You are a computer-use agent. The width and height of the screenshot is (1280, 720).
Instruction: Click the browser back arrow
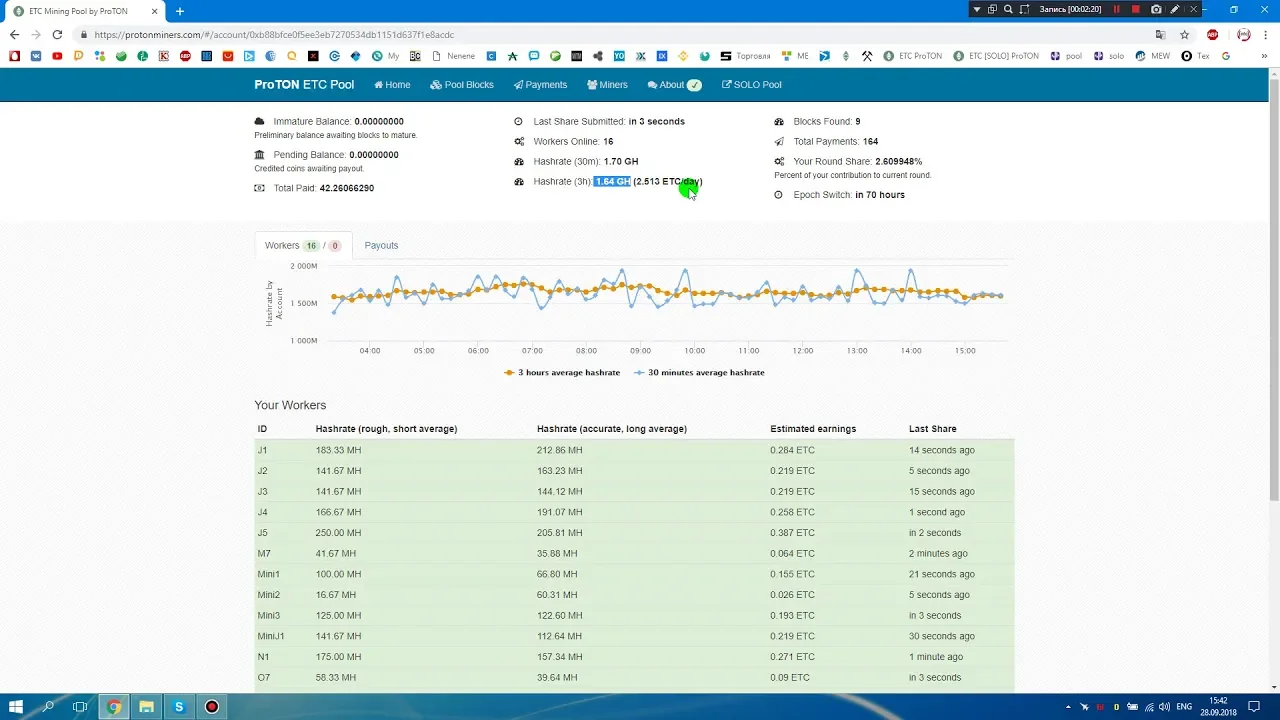(x=14, y=34)
